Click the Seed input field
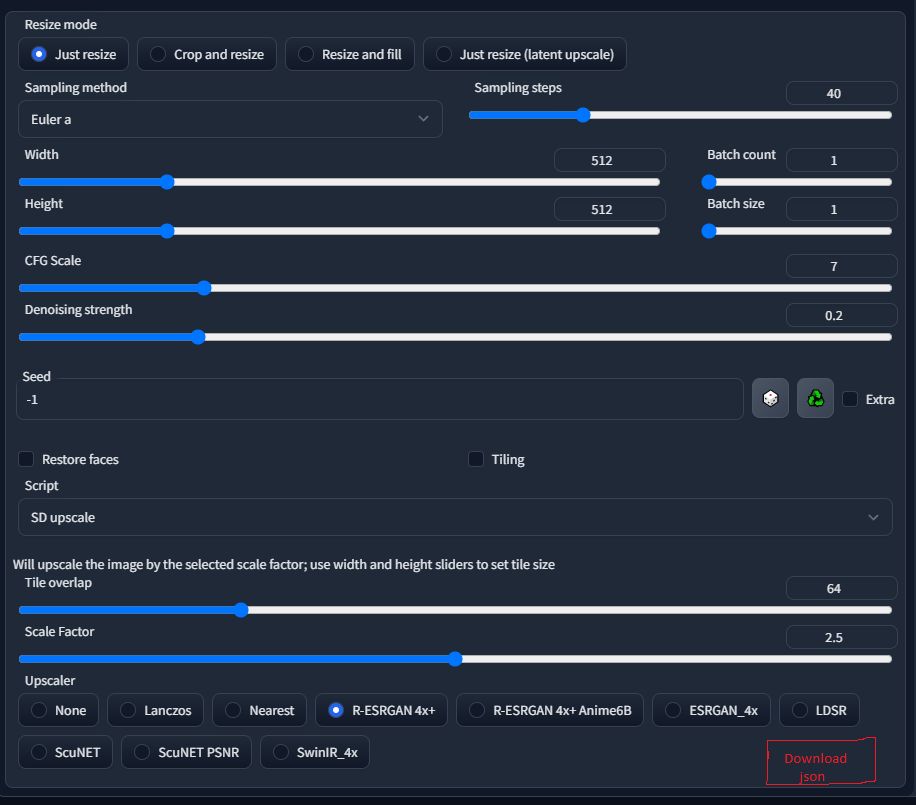This screenshot has height=805, width=916. [x=380, y=399]
